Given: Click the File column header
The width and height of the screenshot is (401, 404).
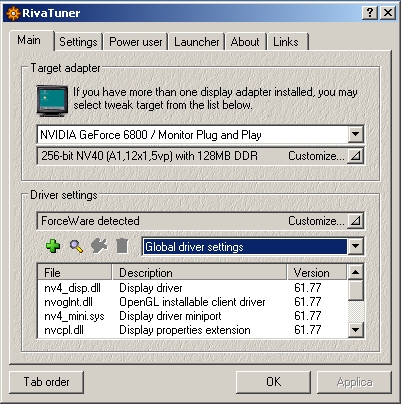Looking at the screenshot, I should pyautogui.click(x=74, y=273).
